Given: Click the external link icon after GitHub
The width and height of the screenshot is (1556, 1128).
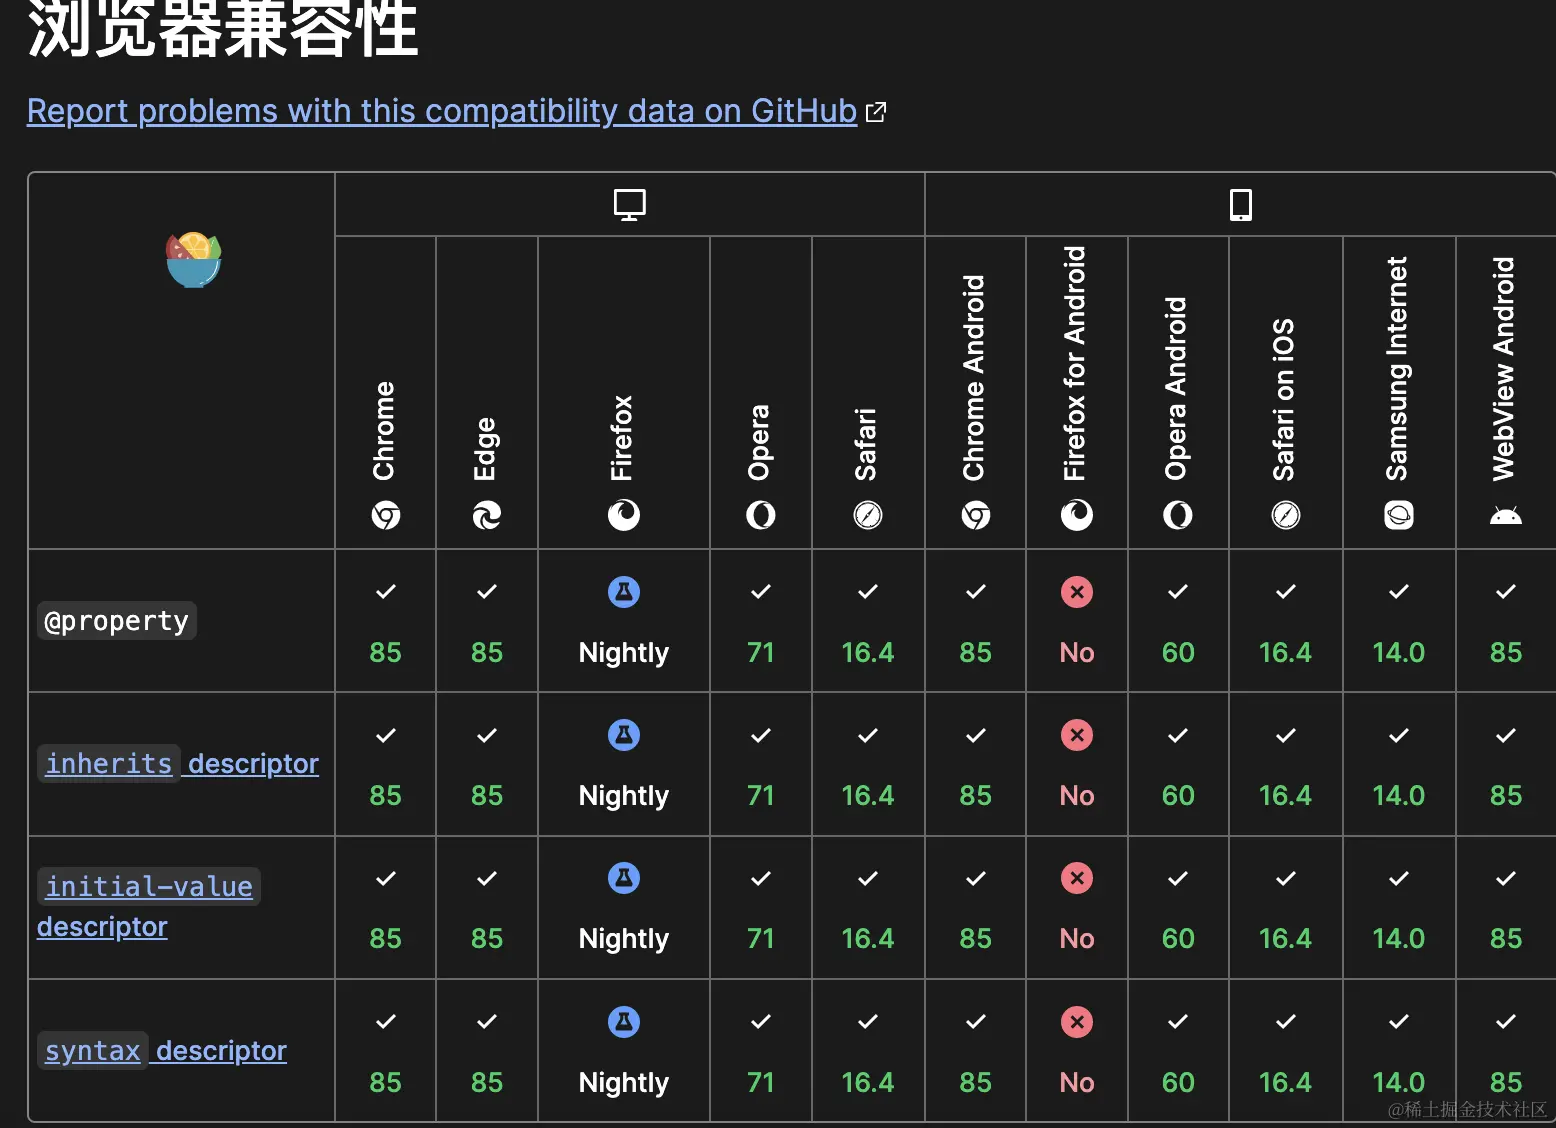Looking at the screenshot, I should [876, 112].
